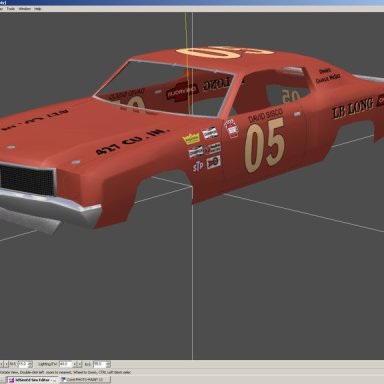Click the STP decal on the car fender
Image resolution: width=384 pixels, height=384 pixels.
coord(198,166)
